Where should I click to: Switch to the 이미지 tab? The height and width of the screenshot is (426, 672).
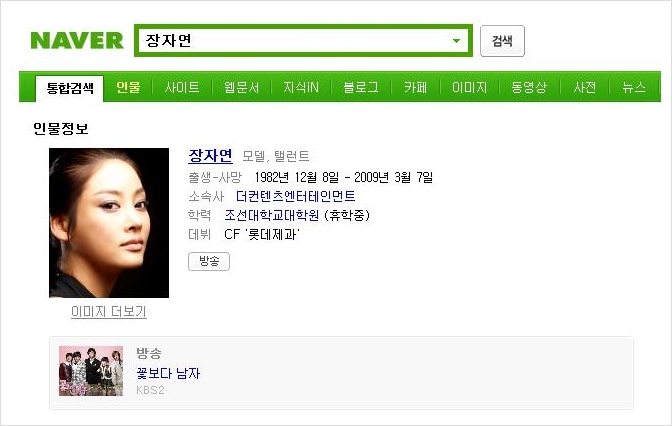(x=470, y=87)
